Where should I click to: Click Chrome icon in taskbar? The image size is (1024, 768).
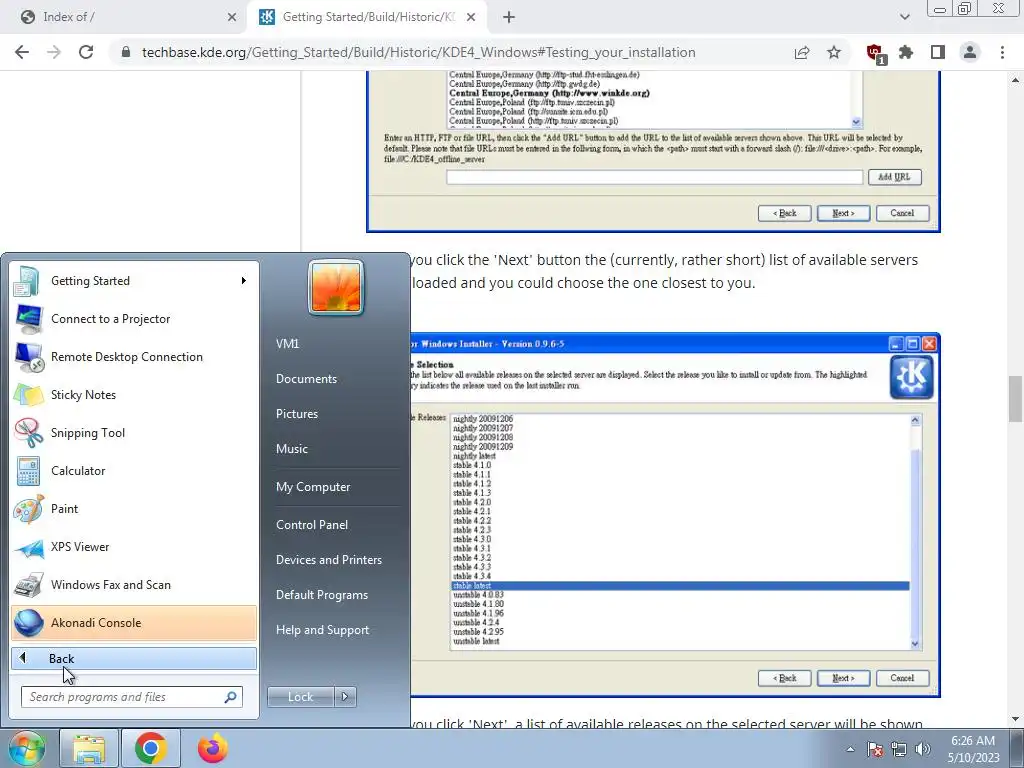151,748
